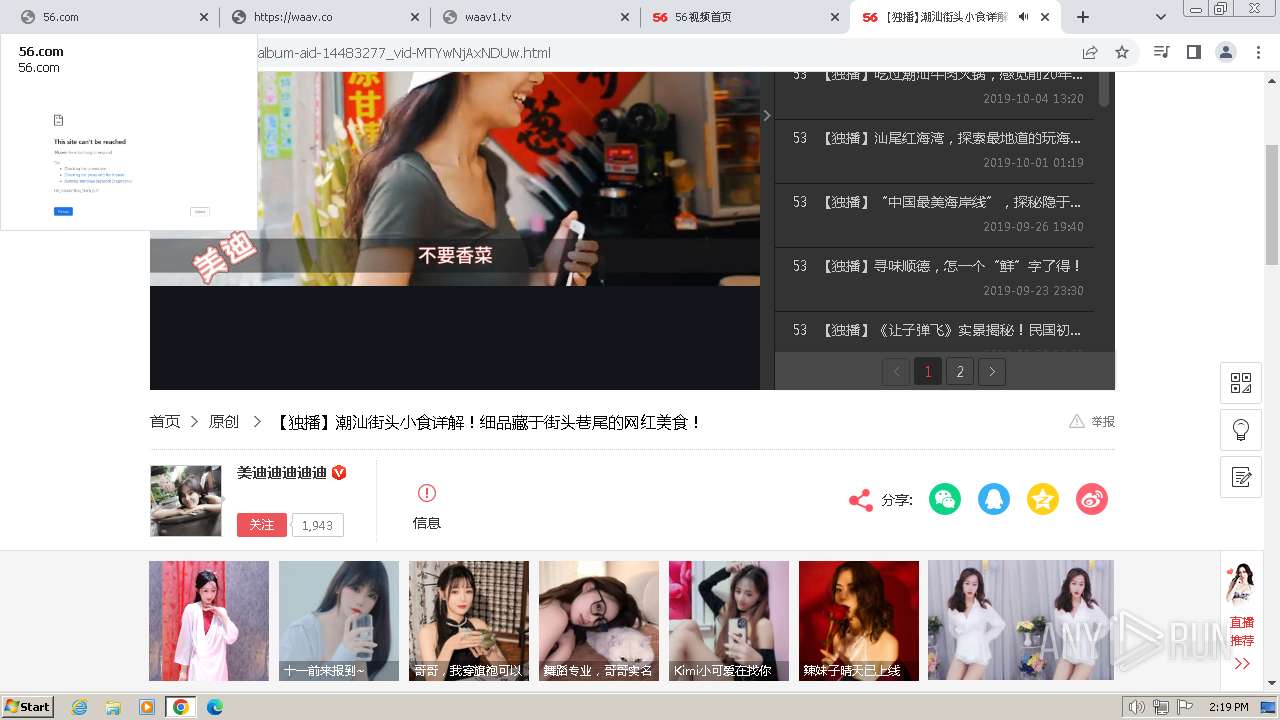Screen dimensions: 1280x720
Task: Go to previous playlist page arrow
Action: click(x=896, y=372)
